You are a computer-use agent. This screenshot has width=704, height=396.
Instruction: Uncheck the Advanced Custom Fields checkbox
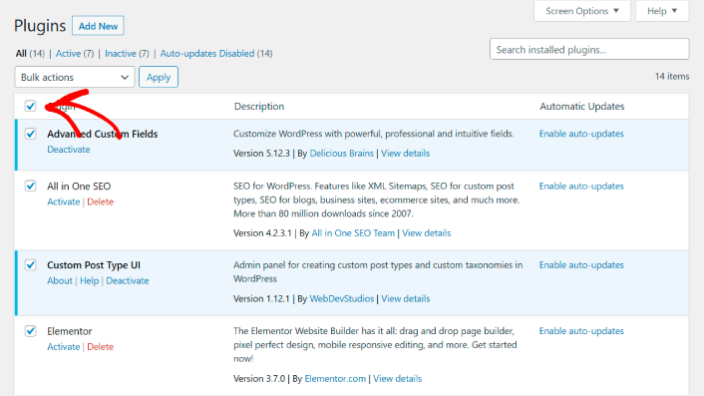click(x=31, y=134)
